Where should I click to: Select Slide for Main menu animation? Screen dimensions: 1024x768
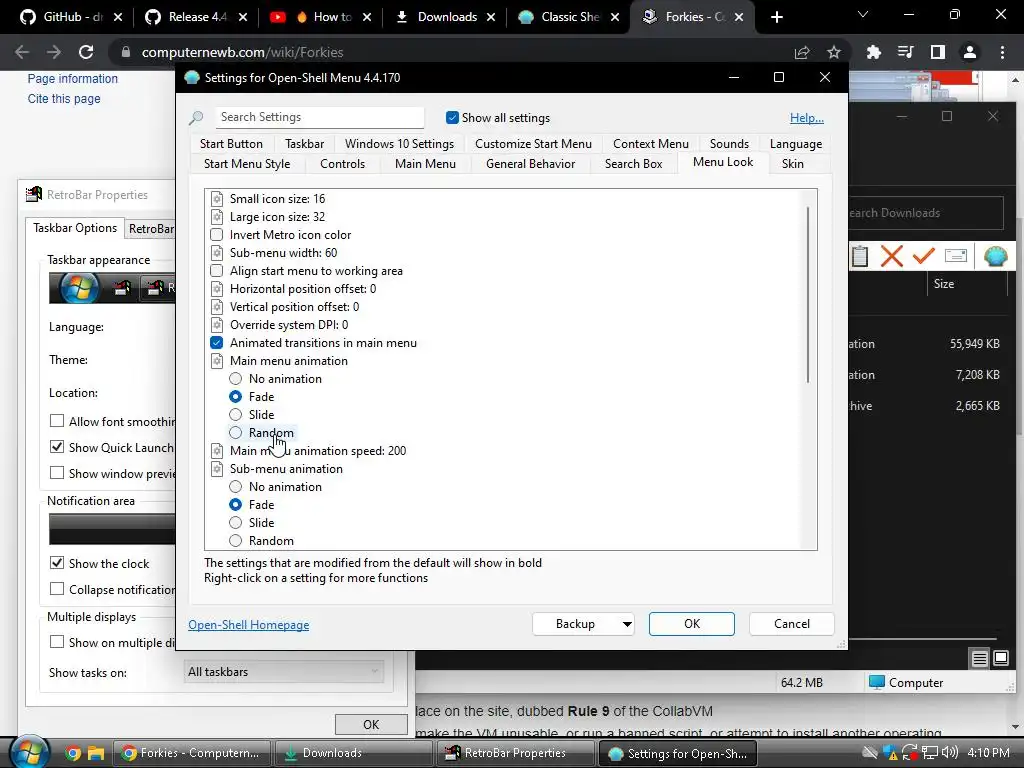(236, 415)
